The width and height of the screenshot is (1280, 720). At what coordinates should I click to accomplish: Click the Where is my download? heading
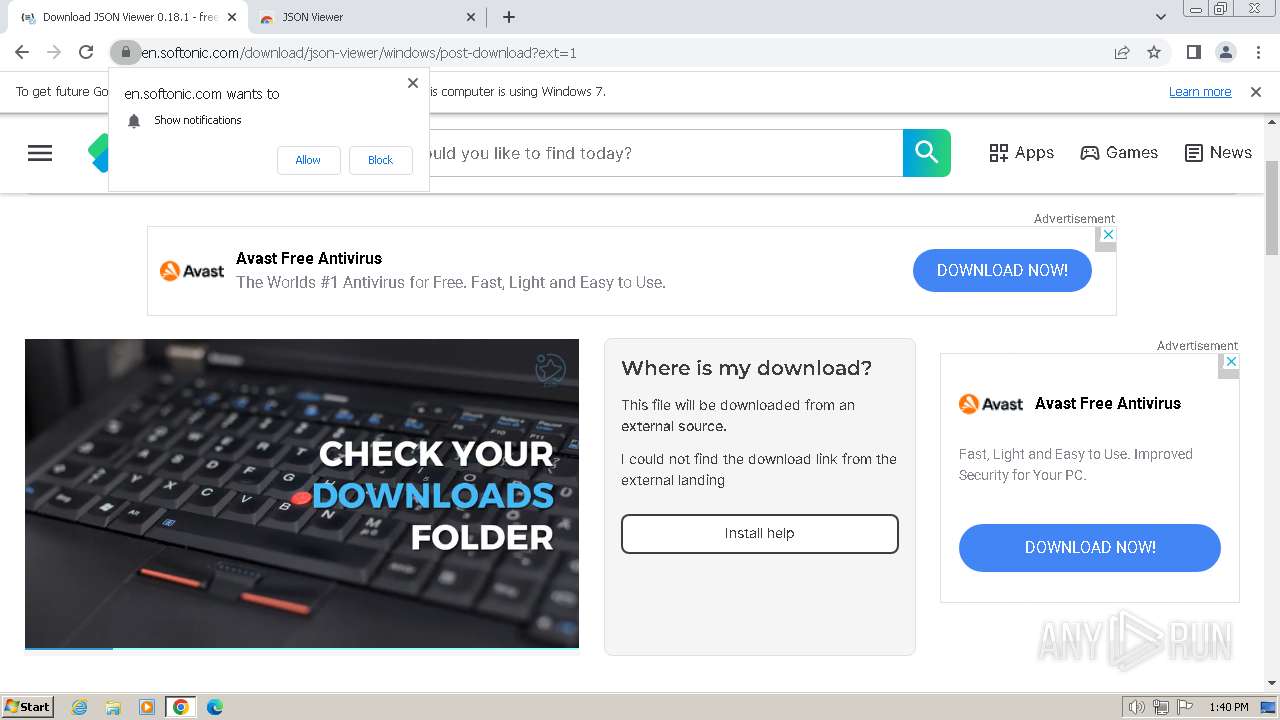tap(747, 368)
